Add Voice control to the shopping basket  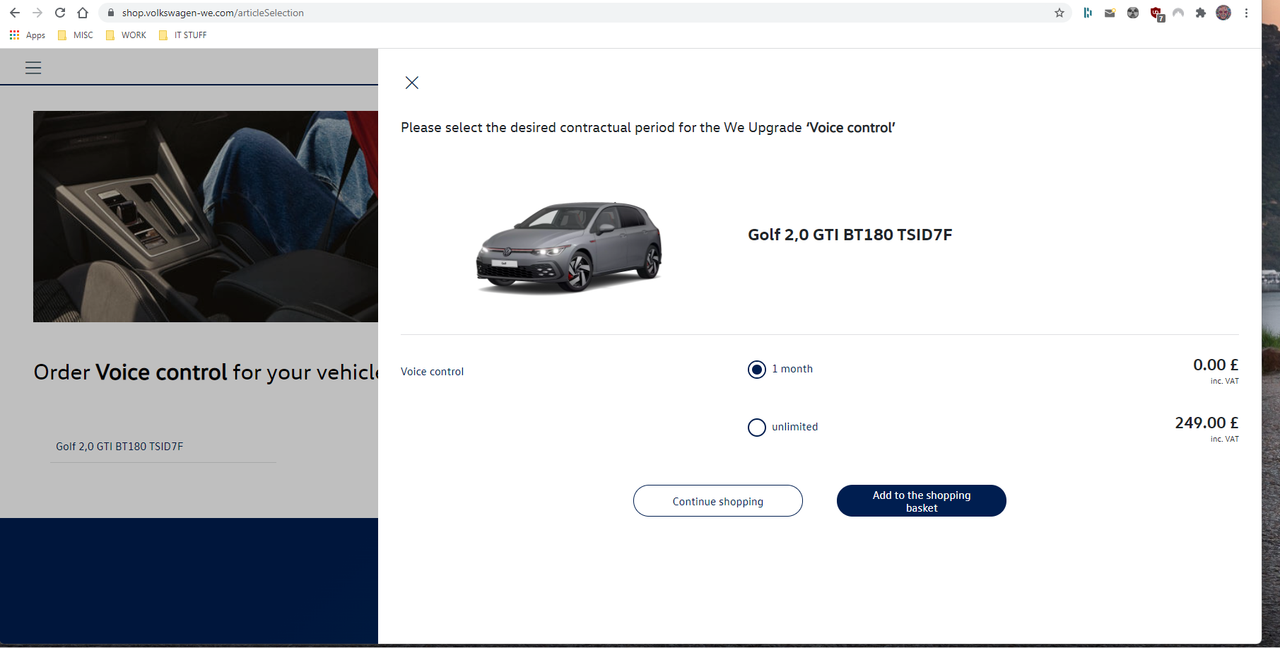pyautogui.click(x=921, y=501)
